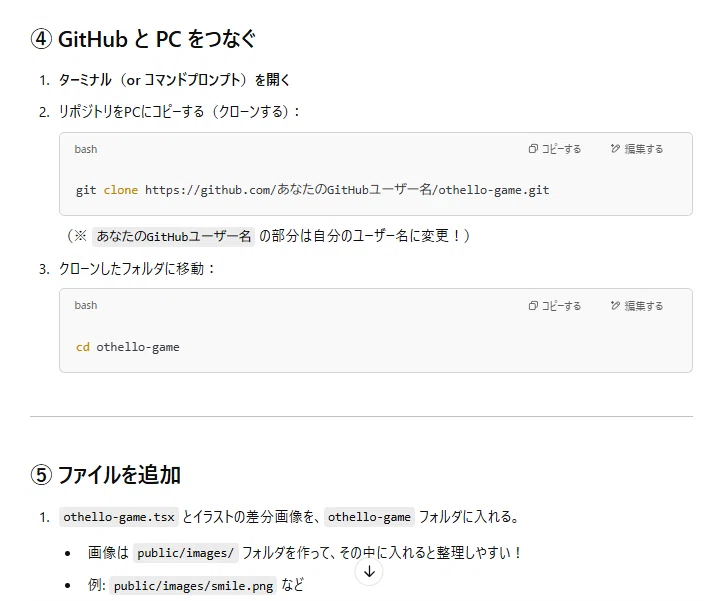
Task: Copy the git clone code block
Action: tap(554, 149)
